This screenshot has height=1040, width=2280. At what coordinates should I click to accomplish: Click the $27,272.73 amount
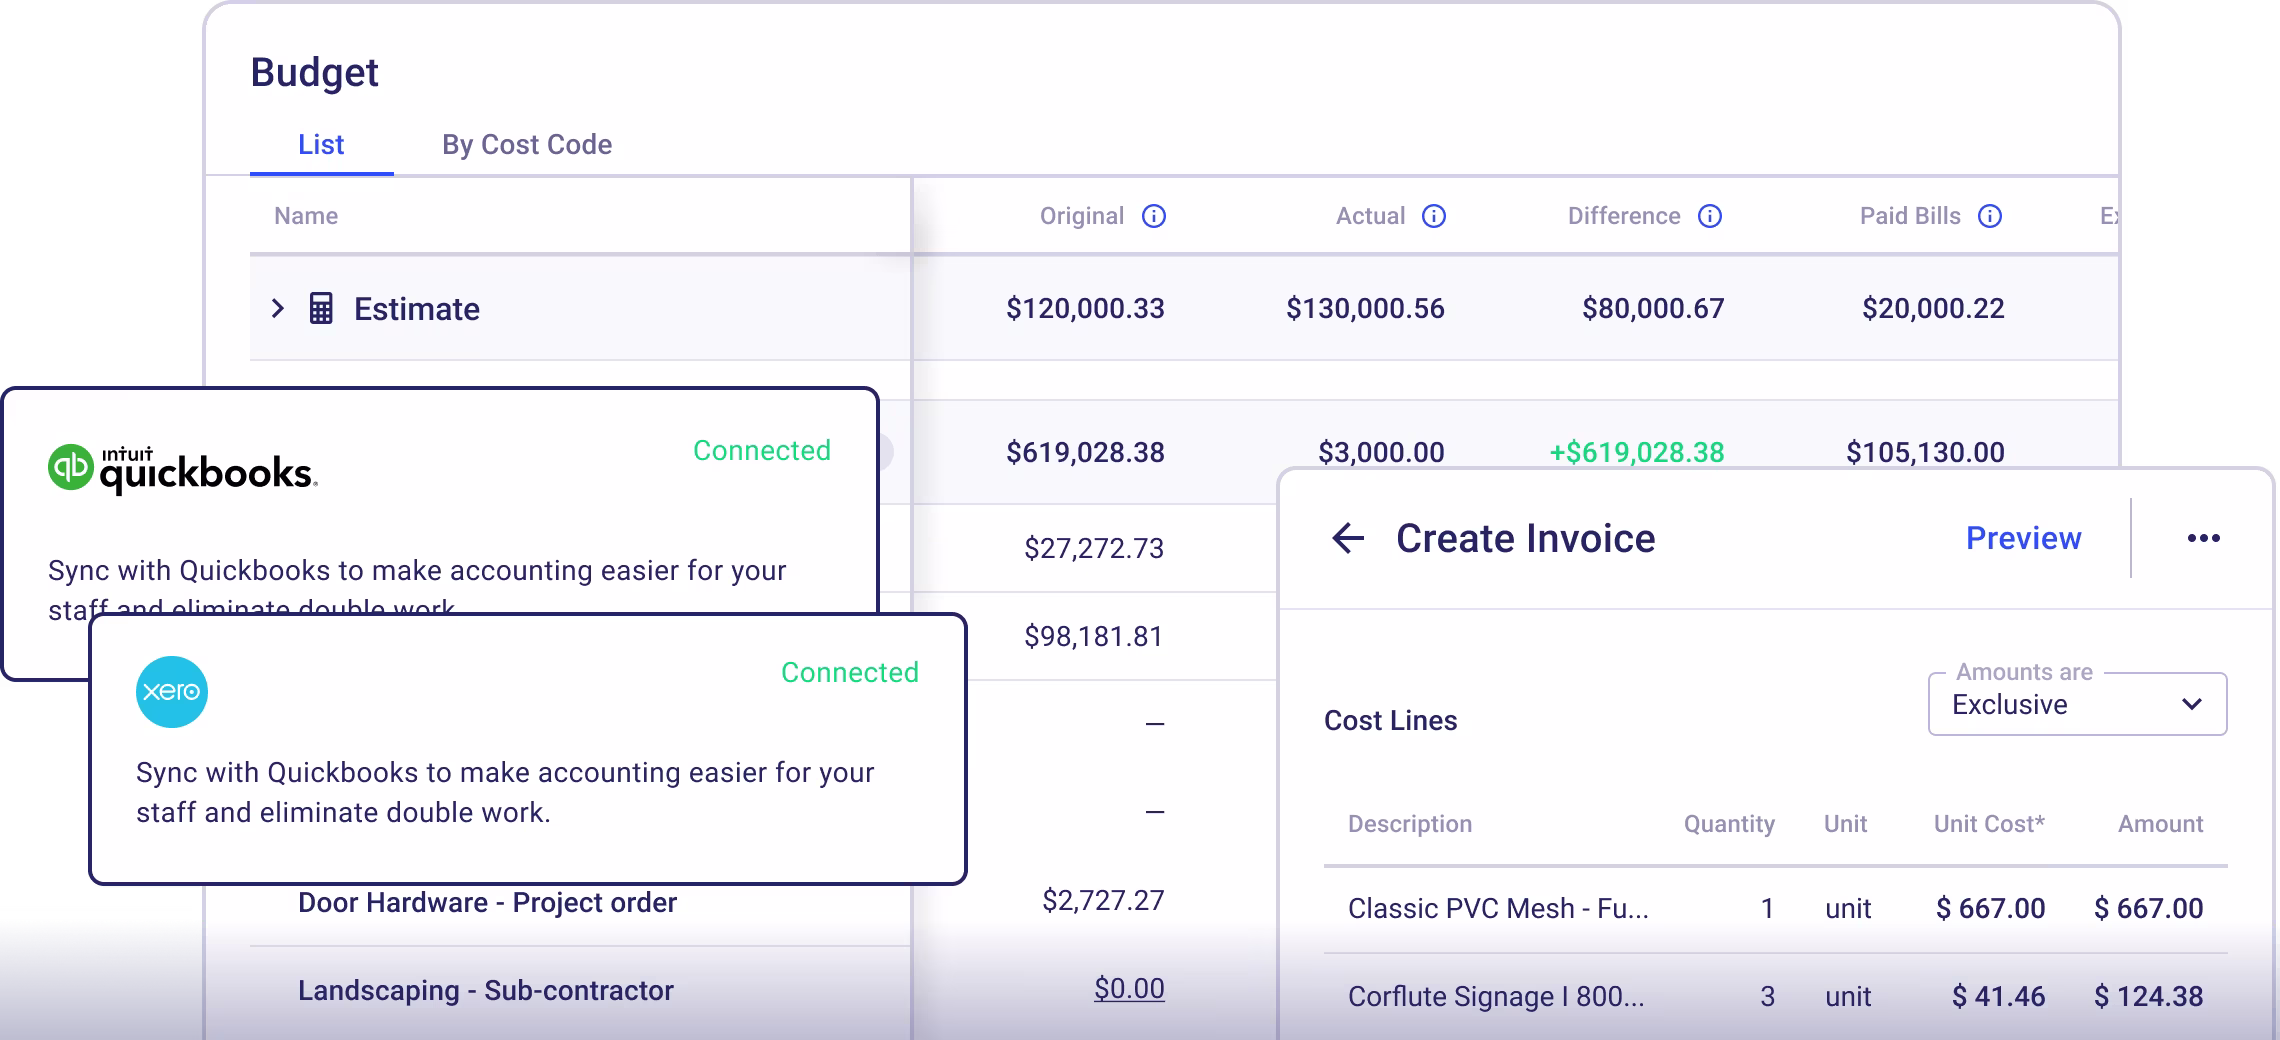(x=1094, y=548)
